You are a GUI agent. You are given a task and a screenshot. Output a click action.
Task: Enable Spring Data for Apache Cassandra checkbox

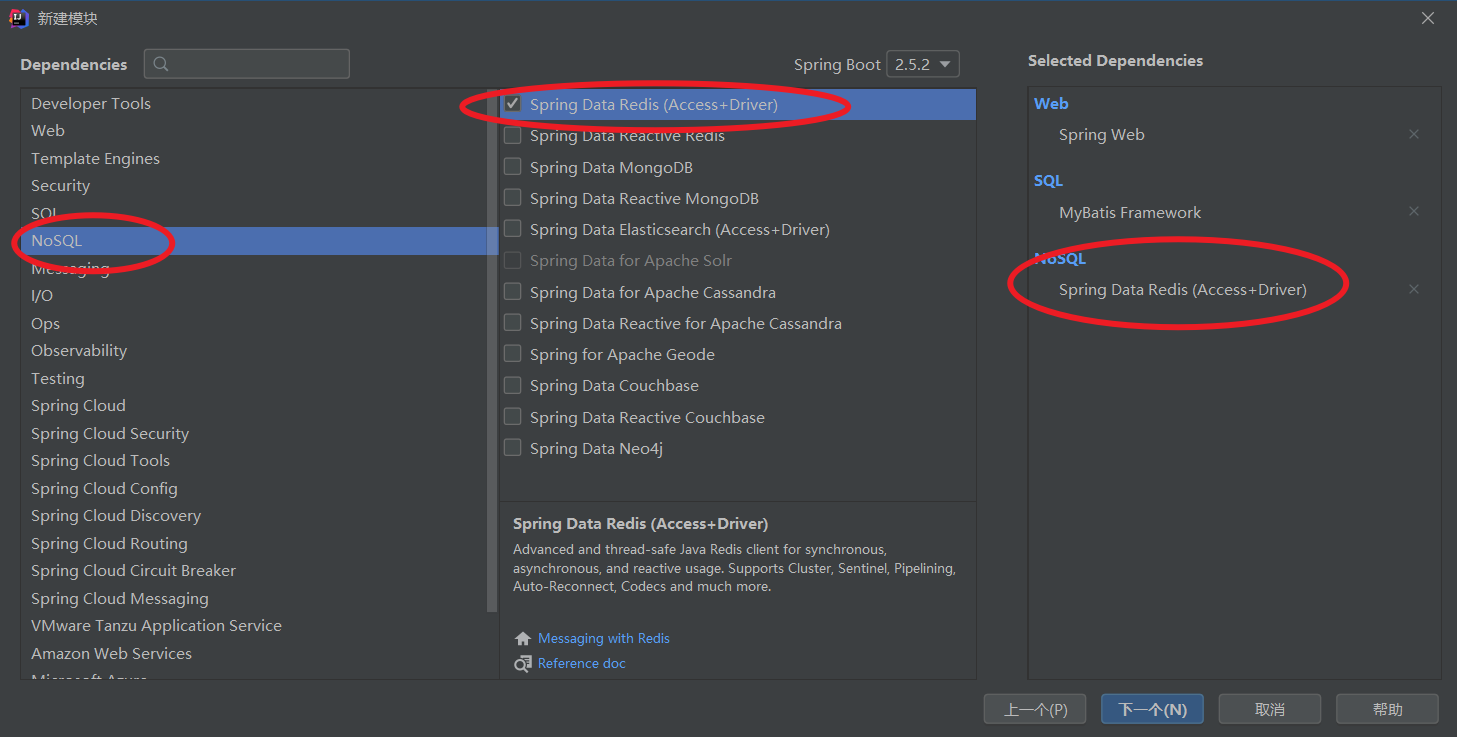tap(512, 292)
